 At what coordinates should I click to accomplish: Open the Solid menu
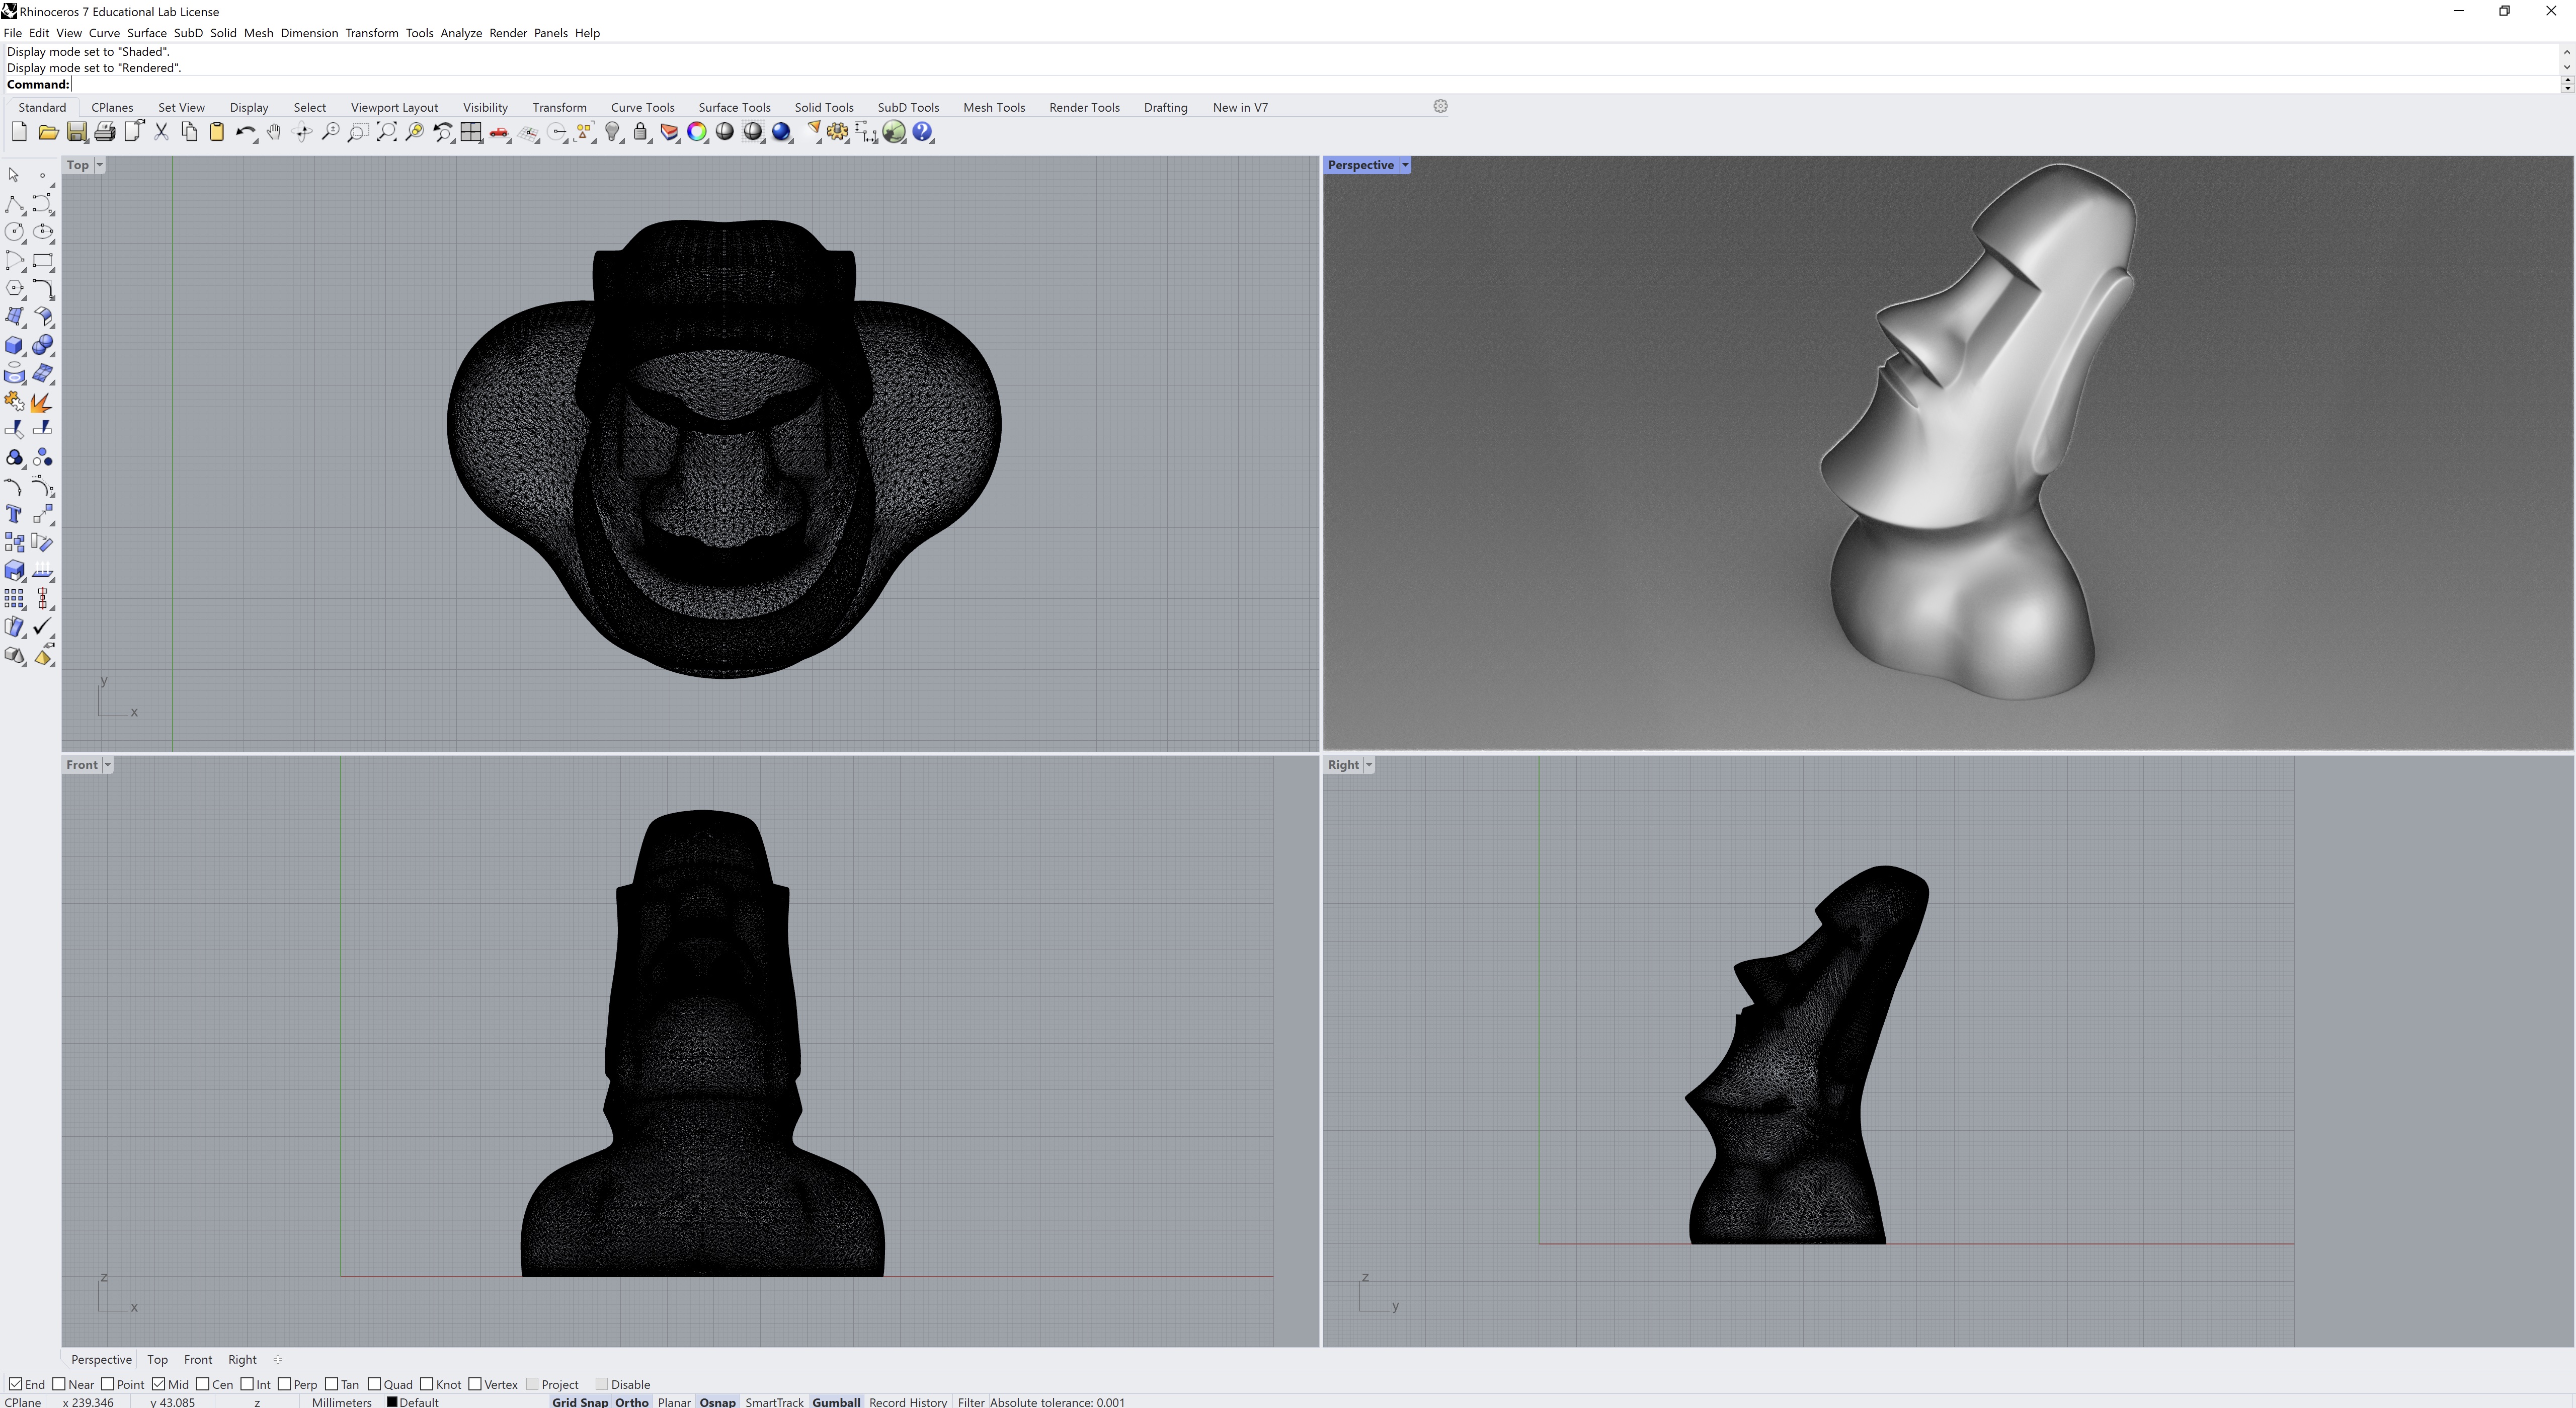pos(223,33)
